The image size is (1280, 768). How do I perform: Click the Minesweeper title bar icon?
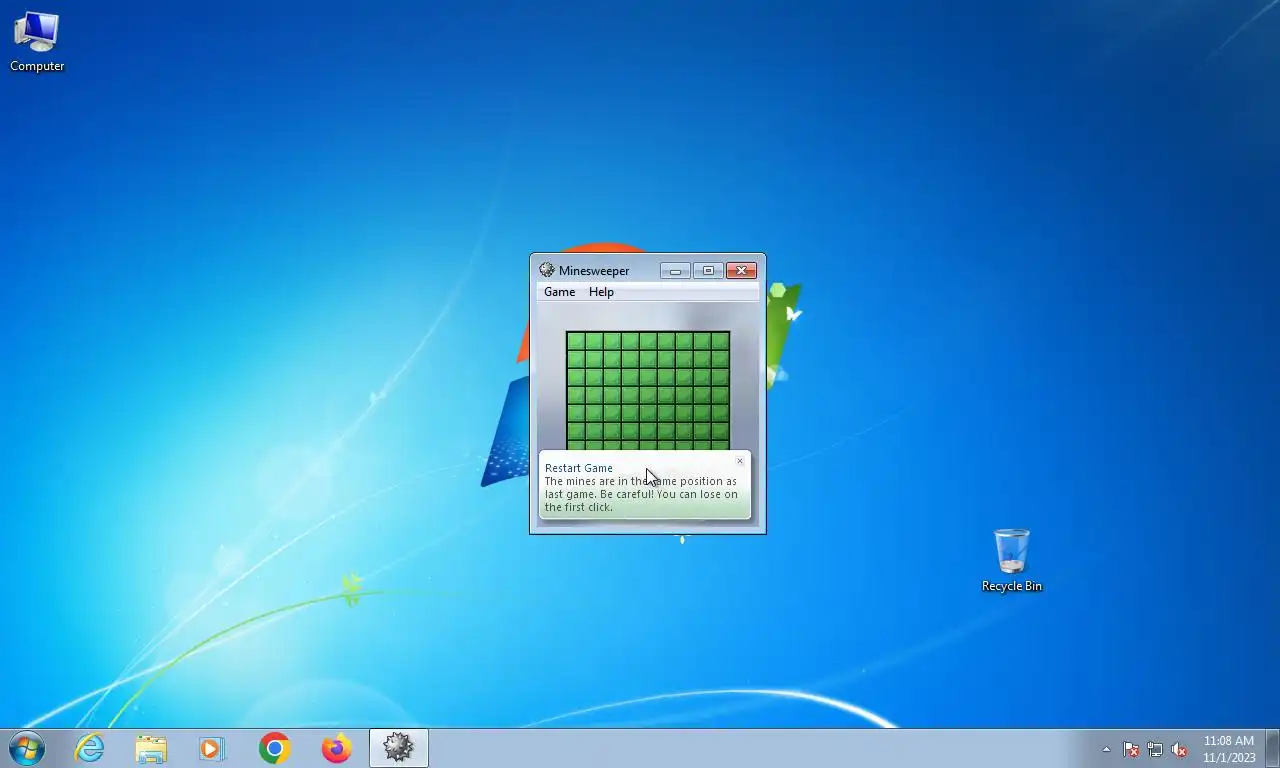546,270
